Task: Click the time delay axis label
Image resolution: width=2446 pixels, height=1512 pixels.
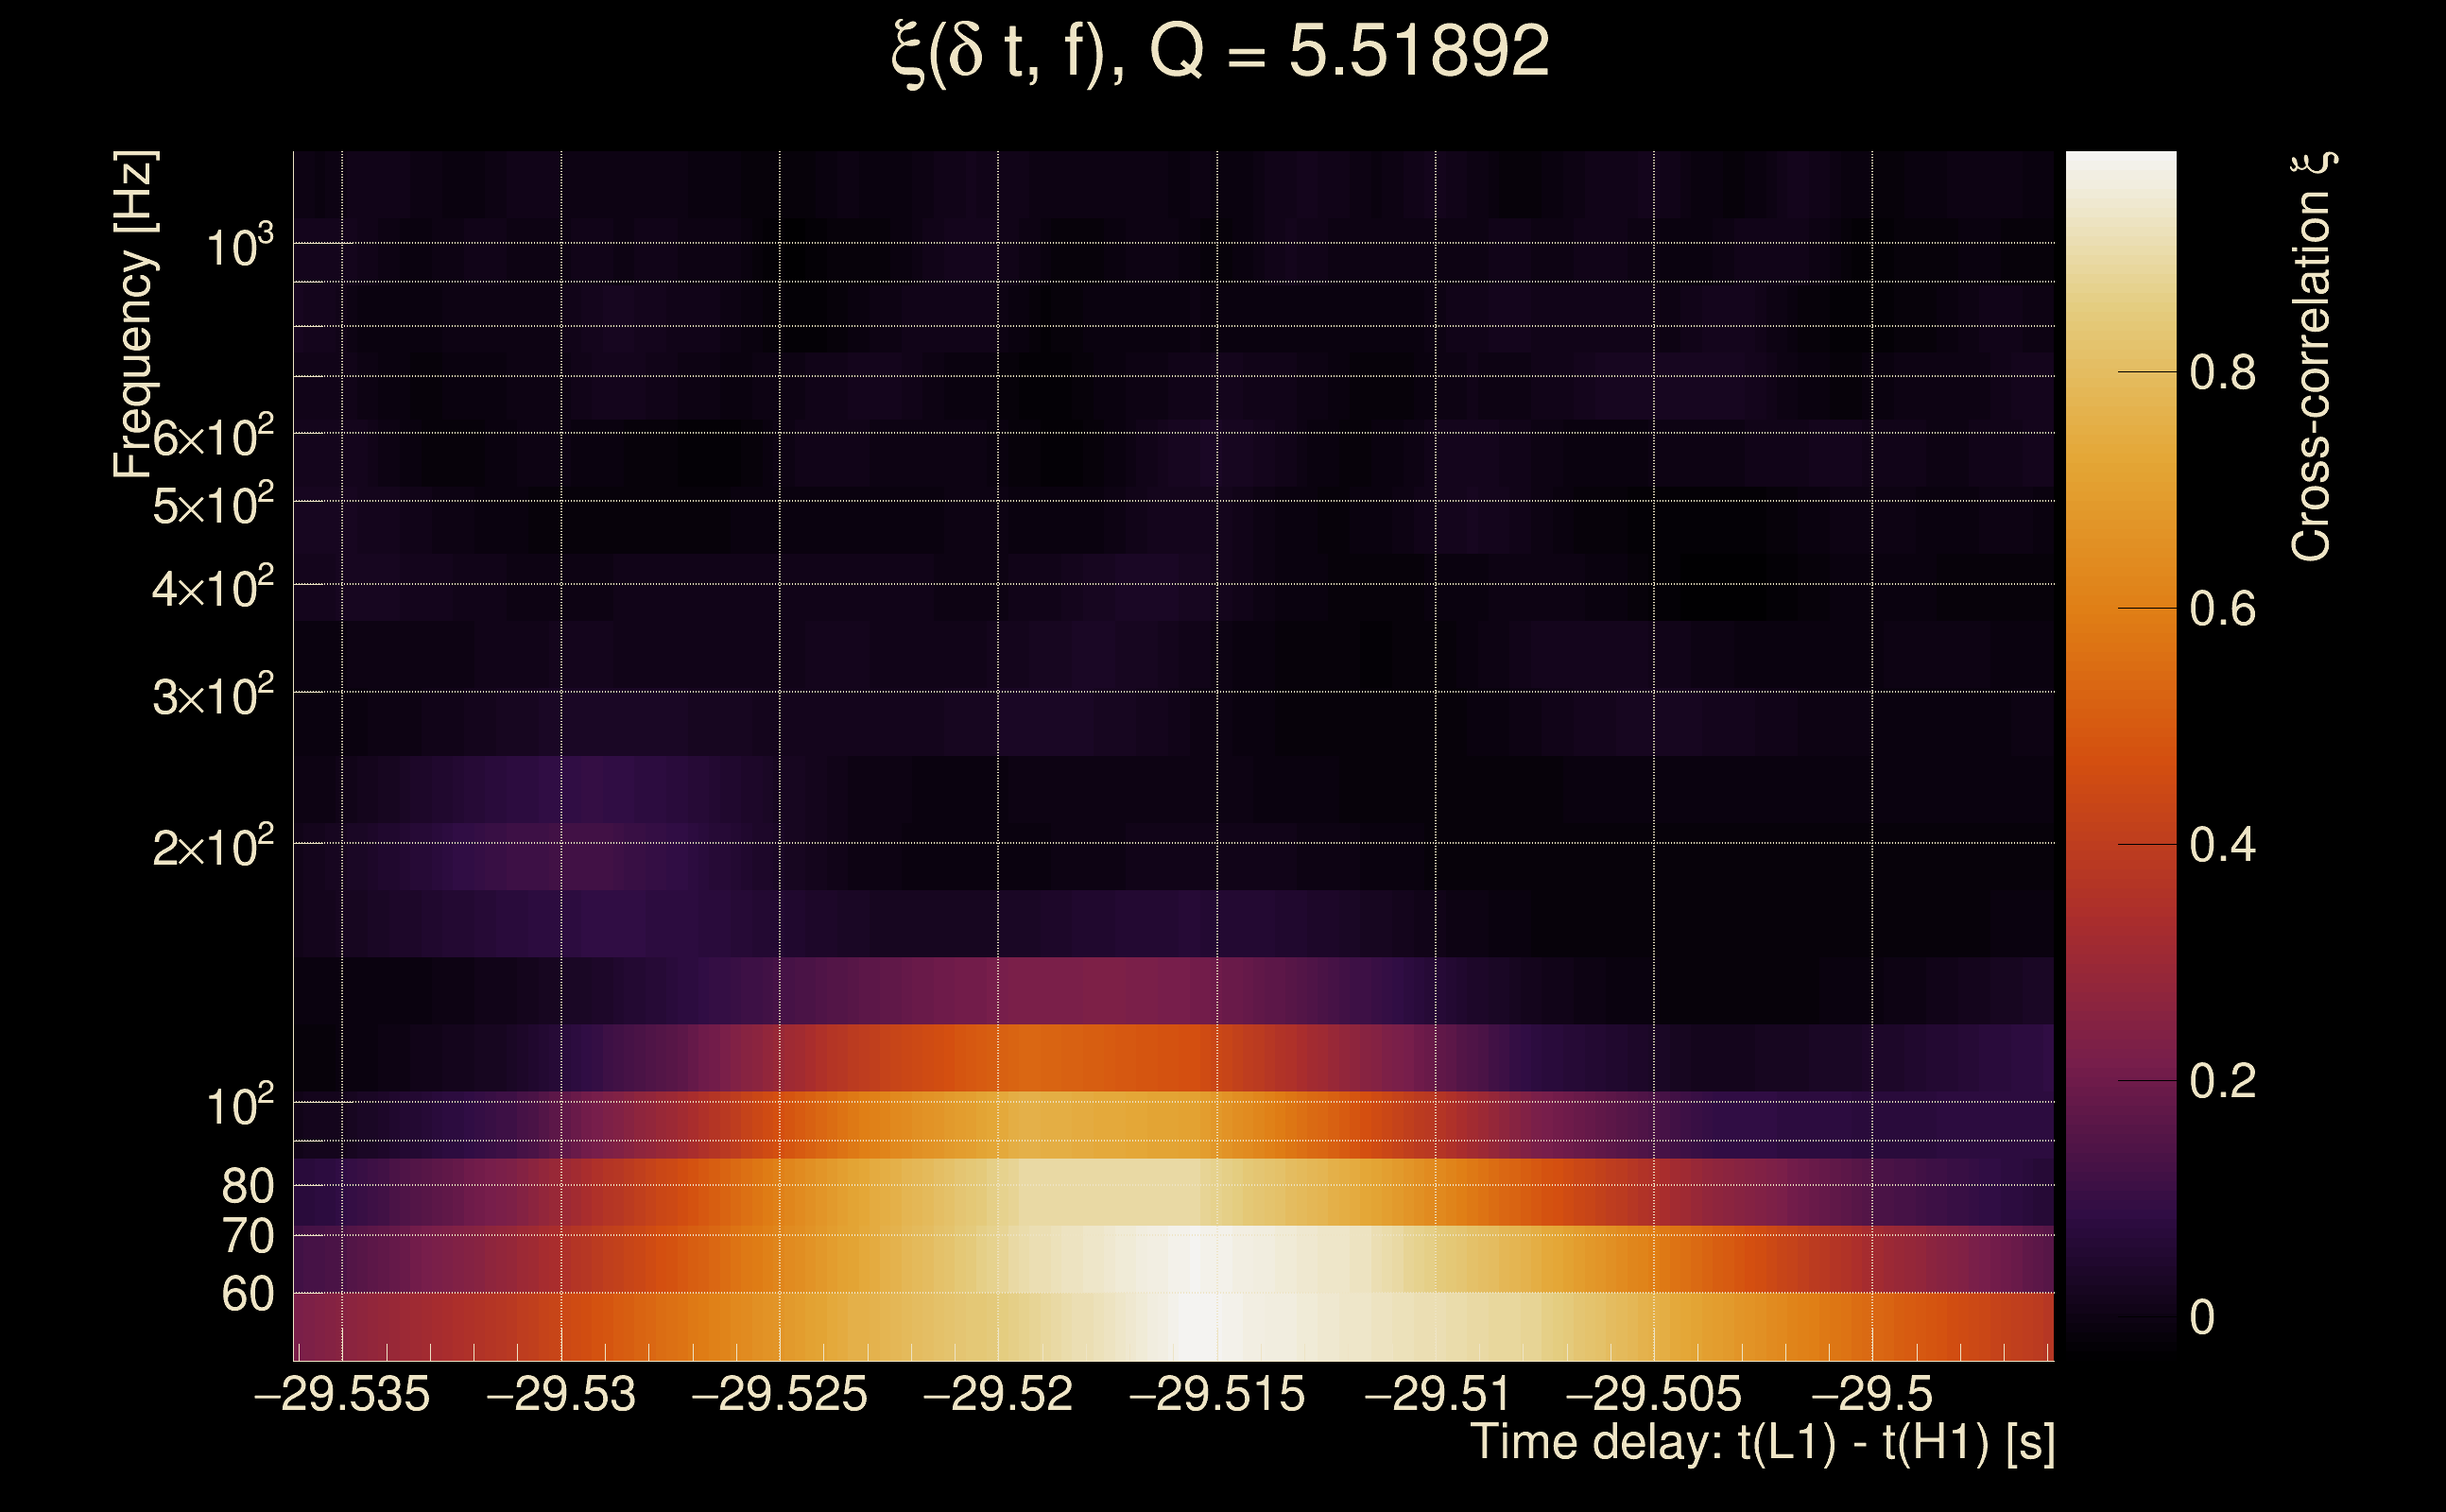Action: click(1762, 1443)
